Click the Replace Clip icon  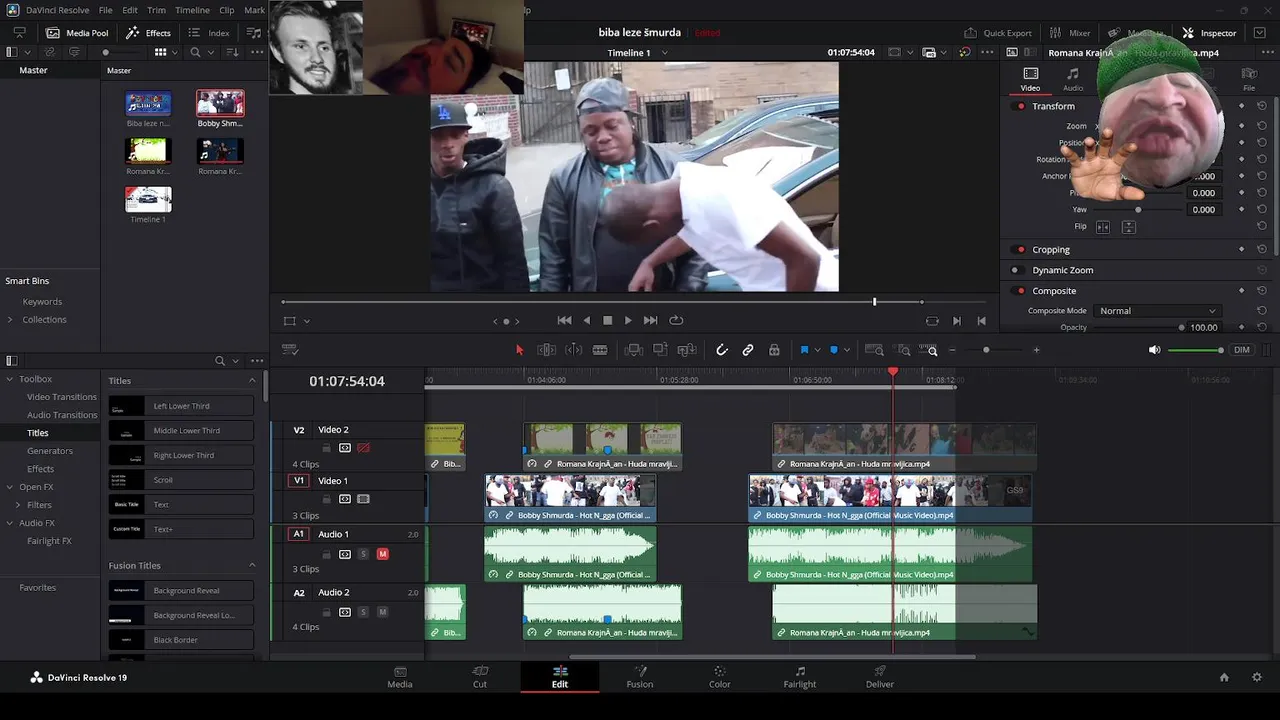[687, 350]
